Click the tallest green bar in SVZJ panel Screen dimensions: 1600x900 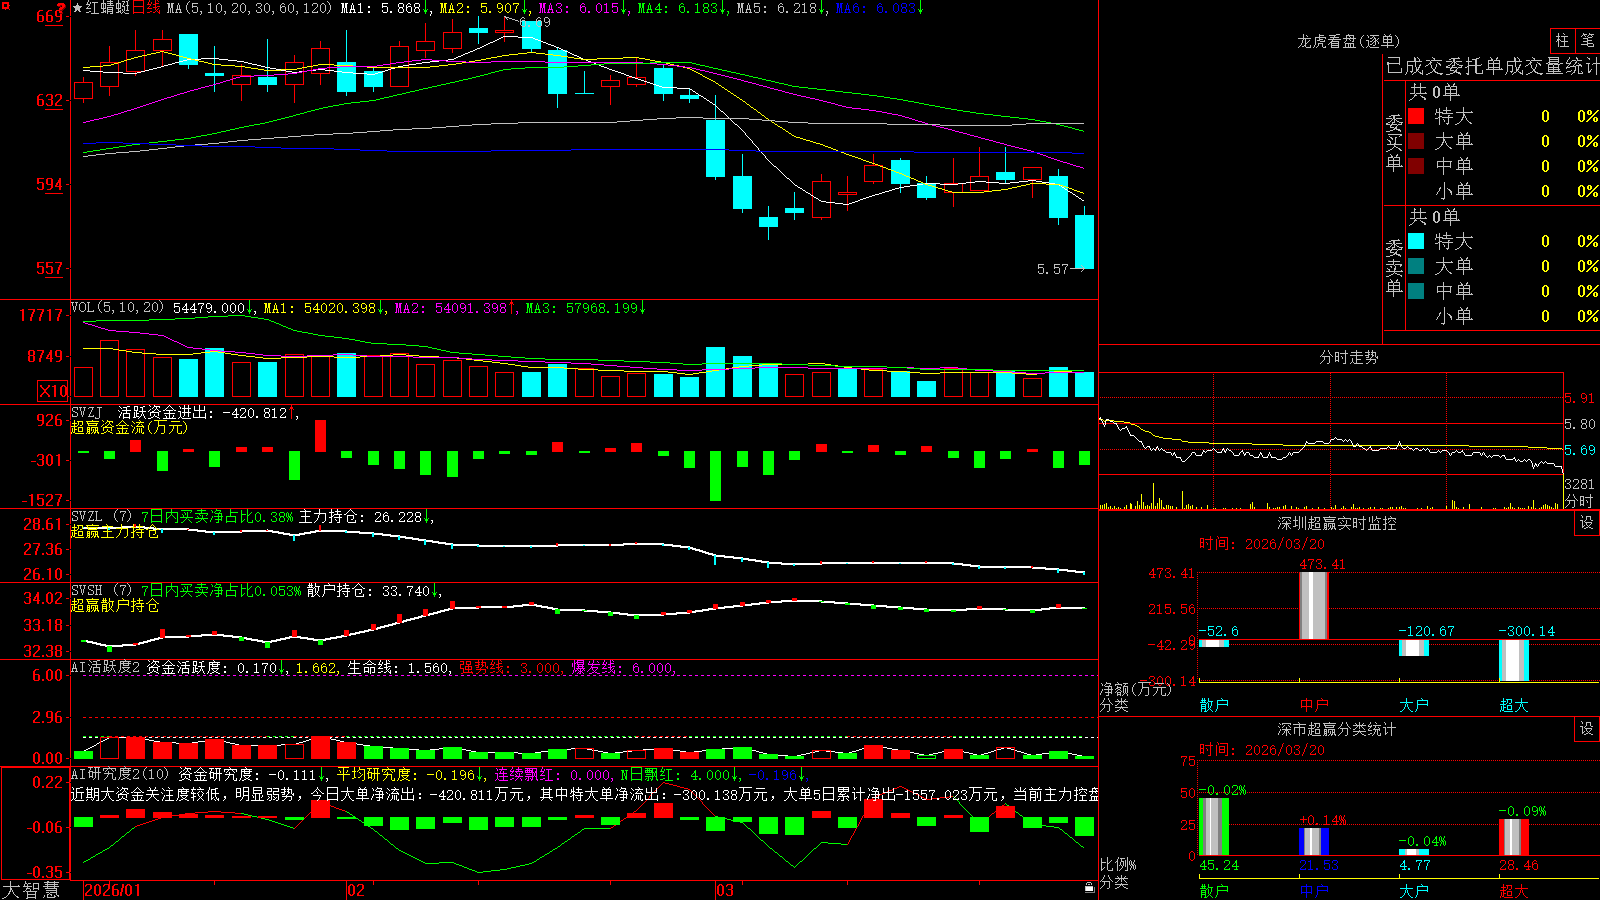pyautogui.click(x=715, y=477)
